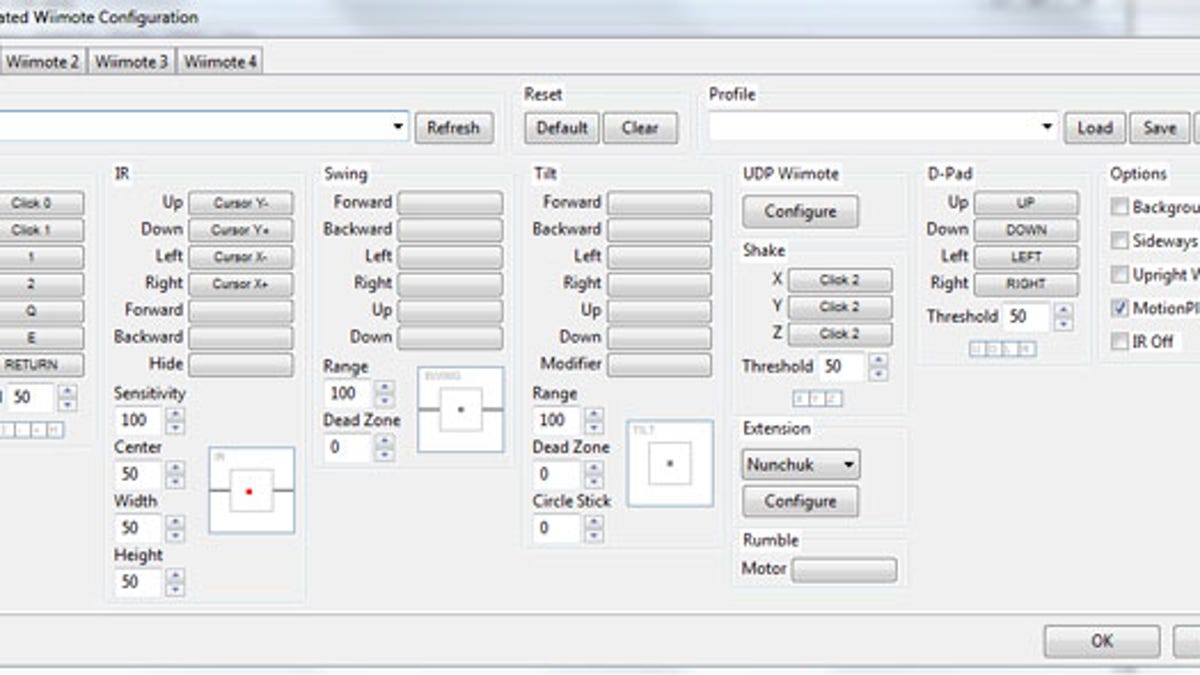Assign the Tilt Modifier mapping
Image resolution: width=1200 pixels, height=675 pixels.
click(660, 365)
